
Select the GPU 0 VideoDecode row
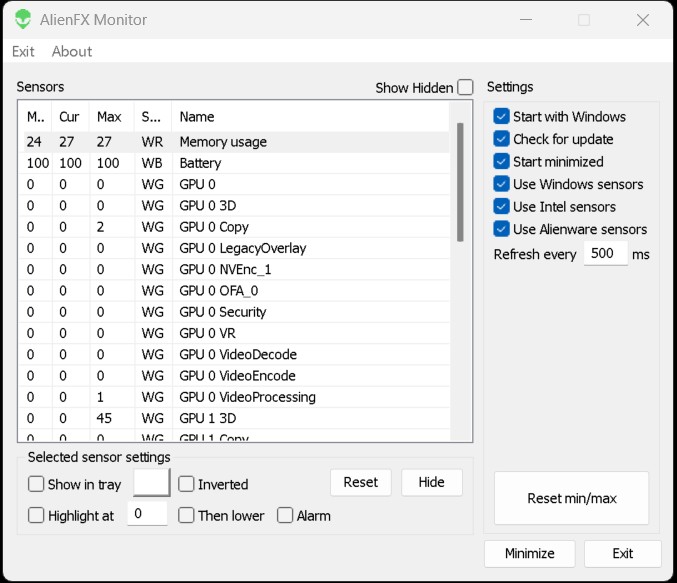pos(234,355)
